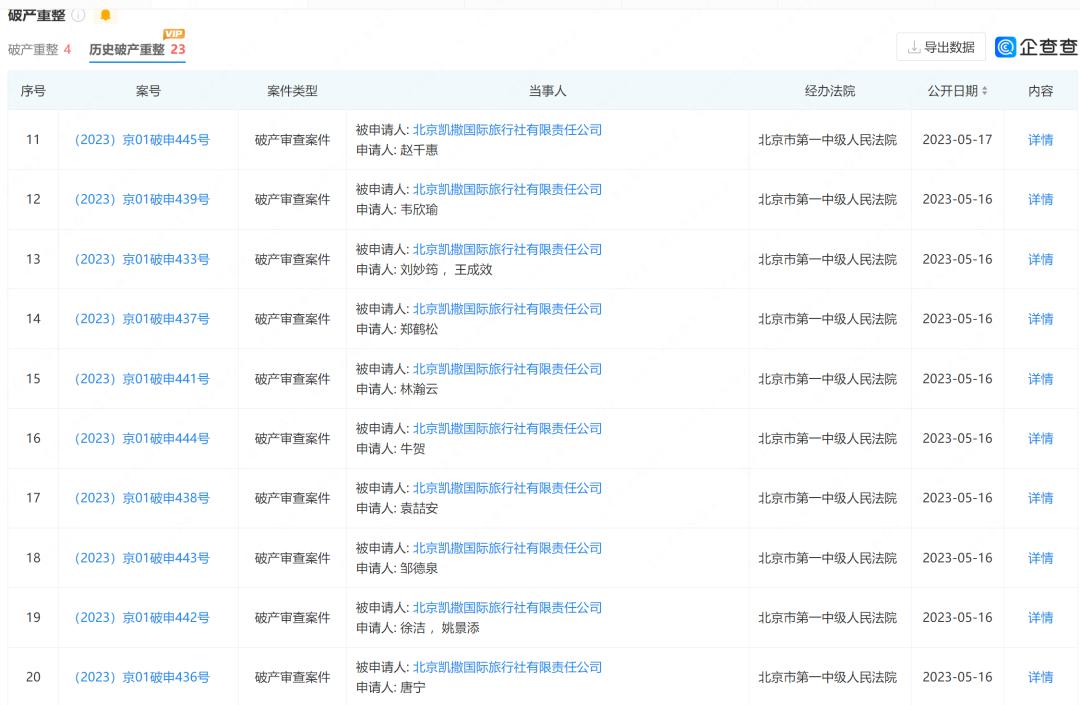Viewport: 1080px width, 705px height.
Task: Open case (2023)京01破申442号 link
Action: tap(142, 618)
